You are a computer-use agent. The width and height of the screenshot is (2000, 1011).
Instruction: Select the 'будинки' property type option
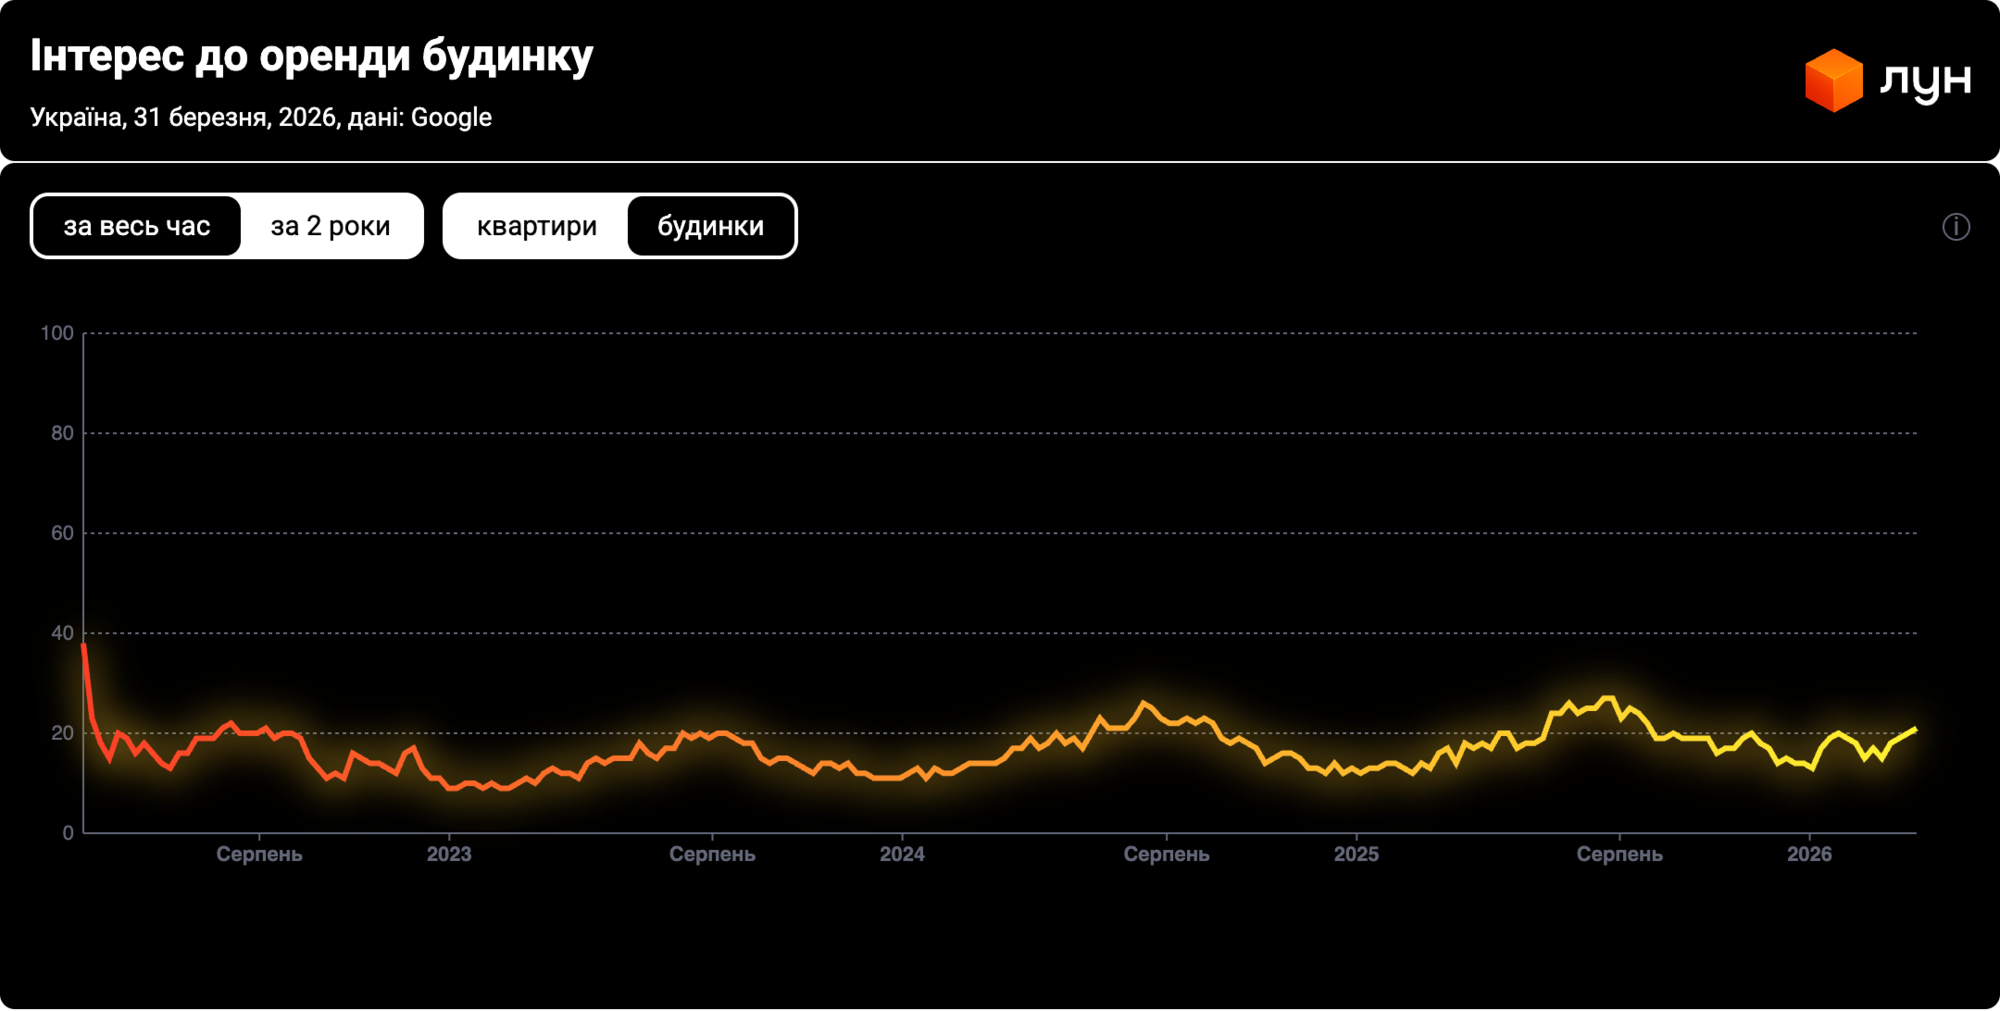(710, 226)
